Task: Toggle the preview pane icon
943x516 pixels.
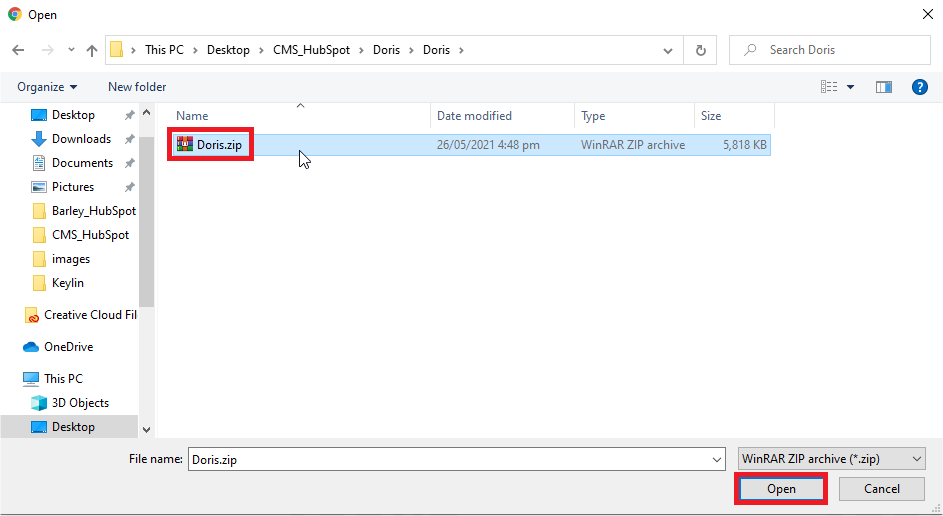Action: click(883, 87)
